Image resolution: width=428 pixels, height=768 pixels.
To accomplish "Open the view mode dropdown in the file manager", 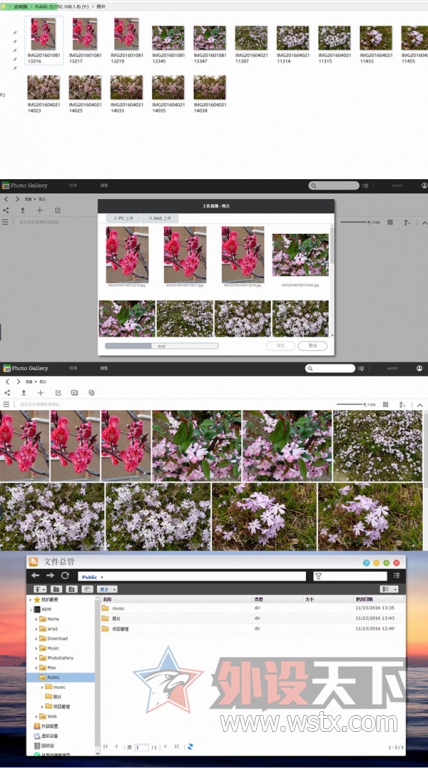I will [x=390, y=589].
